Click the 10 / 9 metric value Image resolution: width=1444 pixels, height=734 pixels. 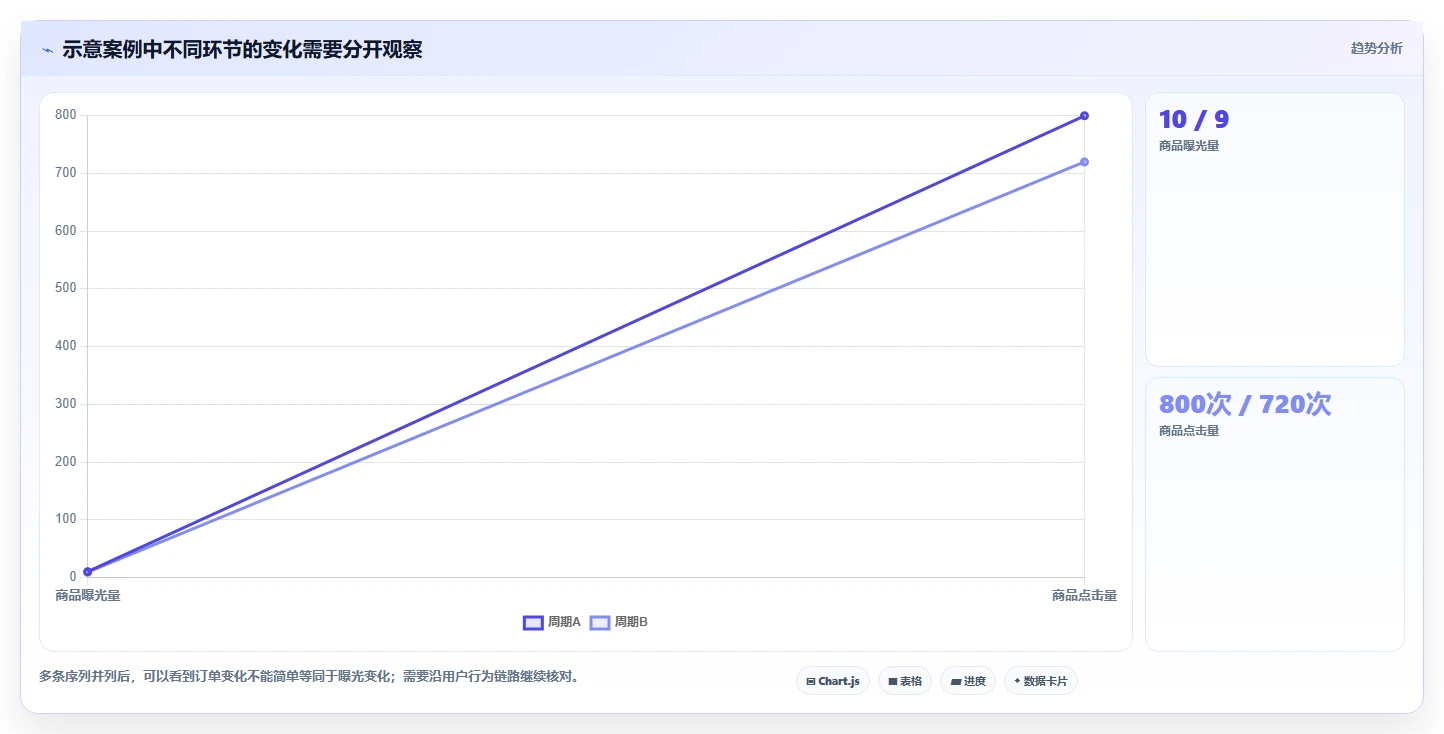[1194, 120]
